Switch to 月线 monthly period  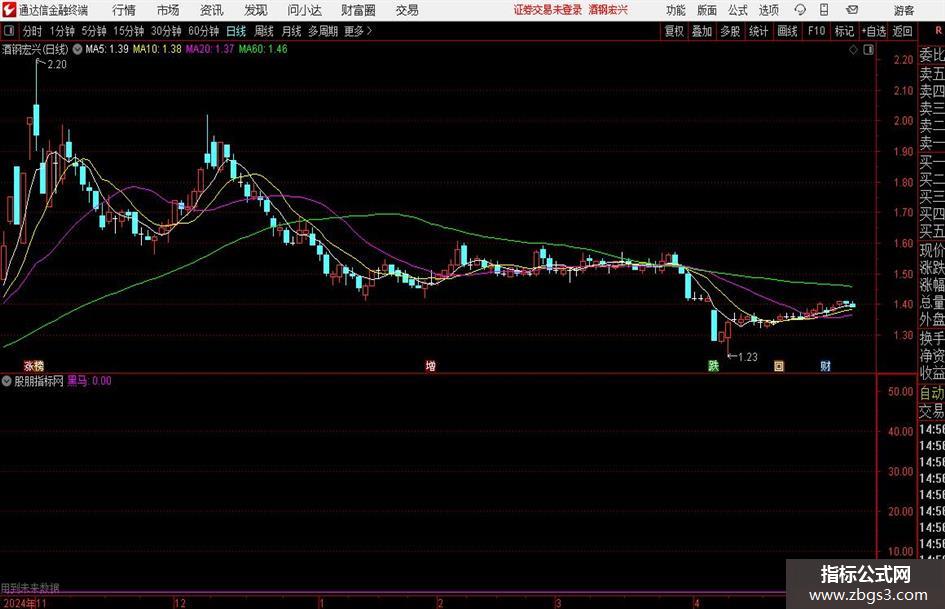point(292,31)
